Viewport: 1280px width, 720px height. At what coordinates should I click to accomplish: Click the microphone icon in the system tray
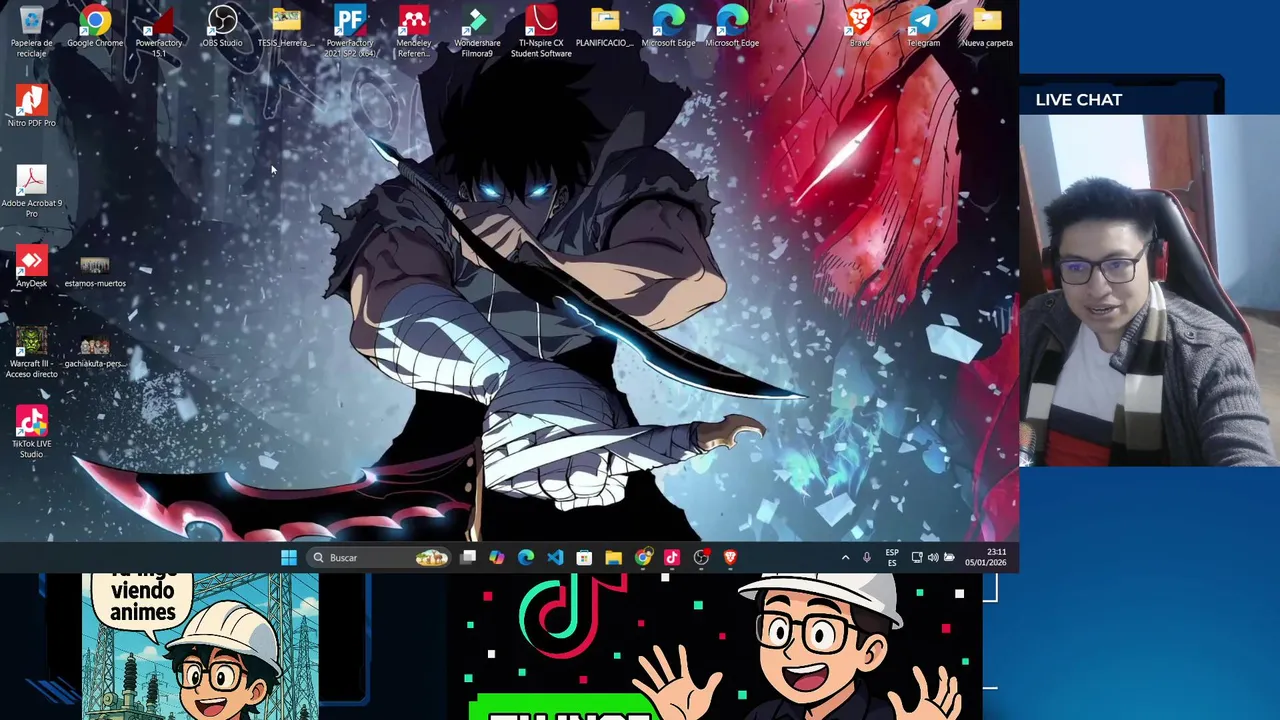pos(867,558)
